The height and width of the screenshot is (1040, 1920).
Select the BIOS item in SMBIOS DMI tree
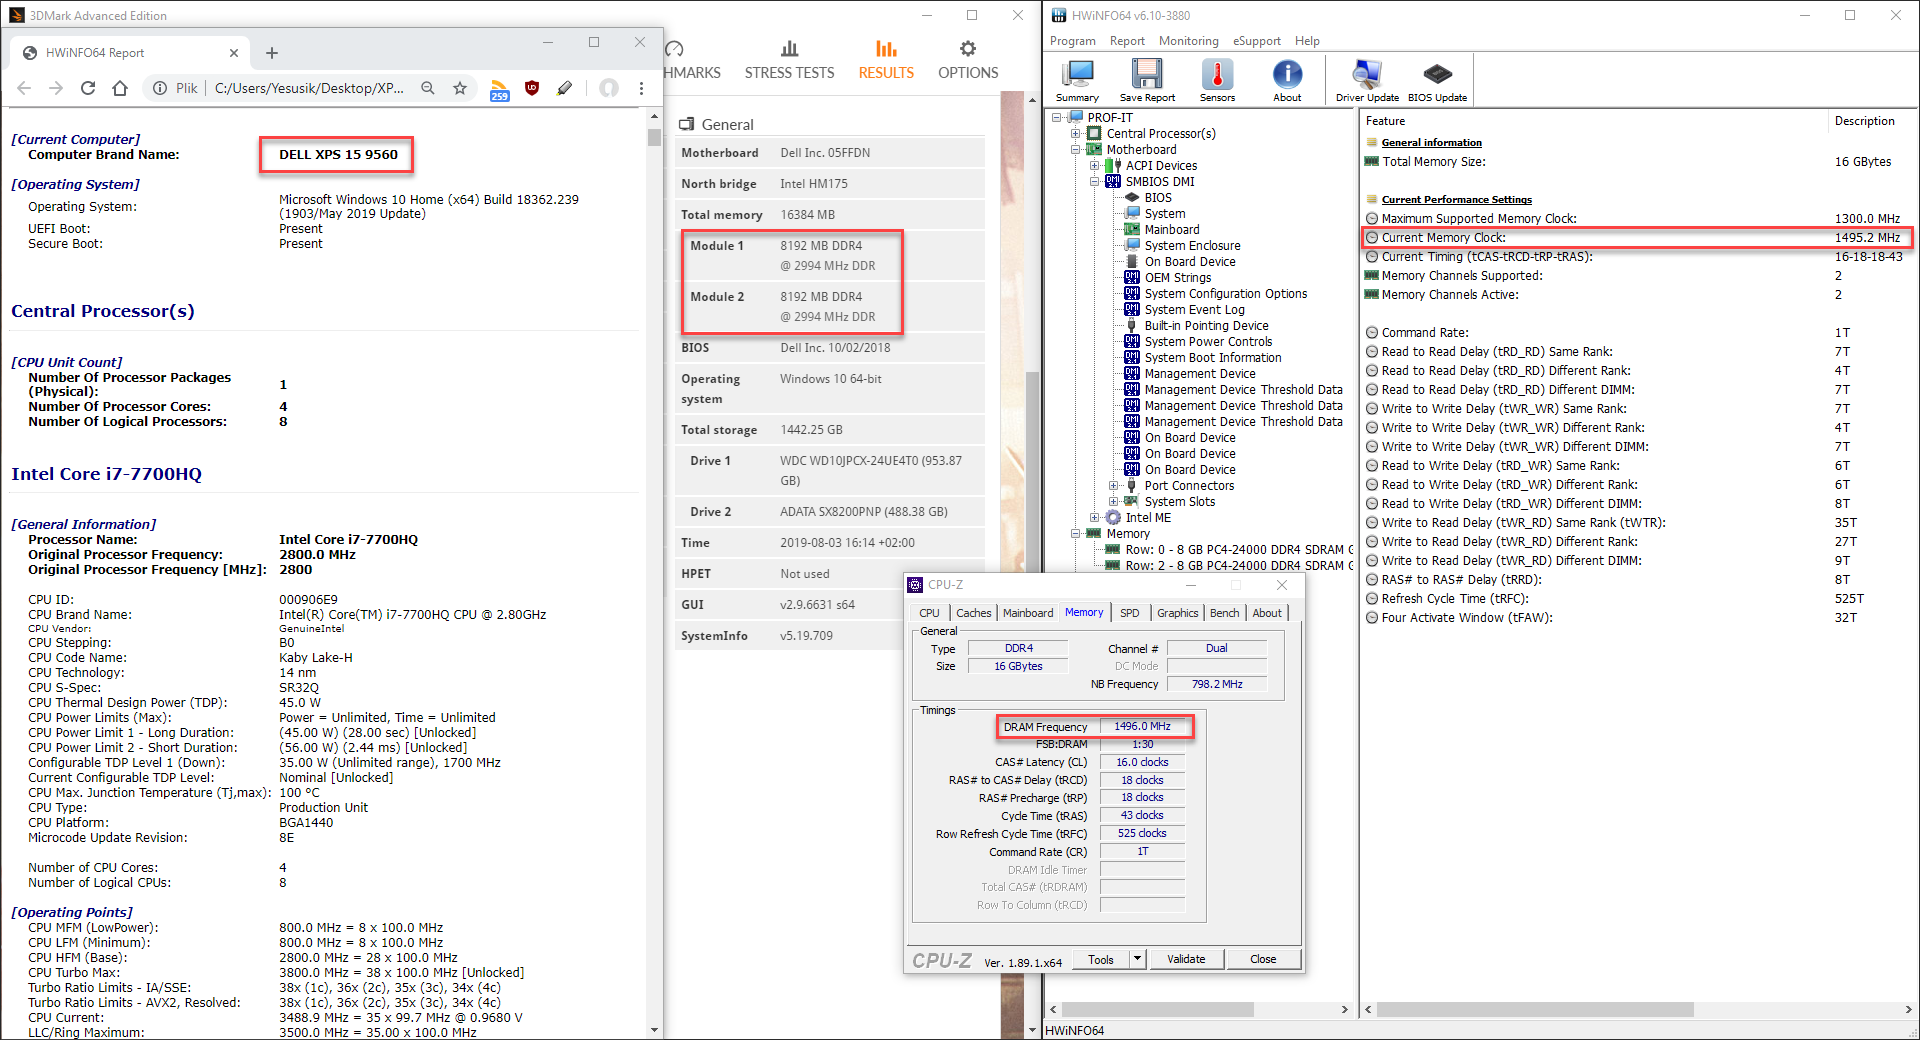click(1158, 198)
